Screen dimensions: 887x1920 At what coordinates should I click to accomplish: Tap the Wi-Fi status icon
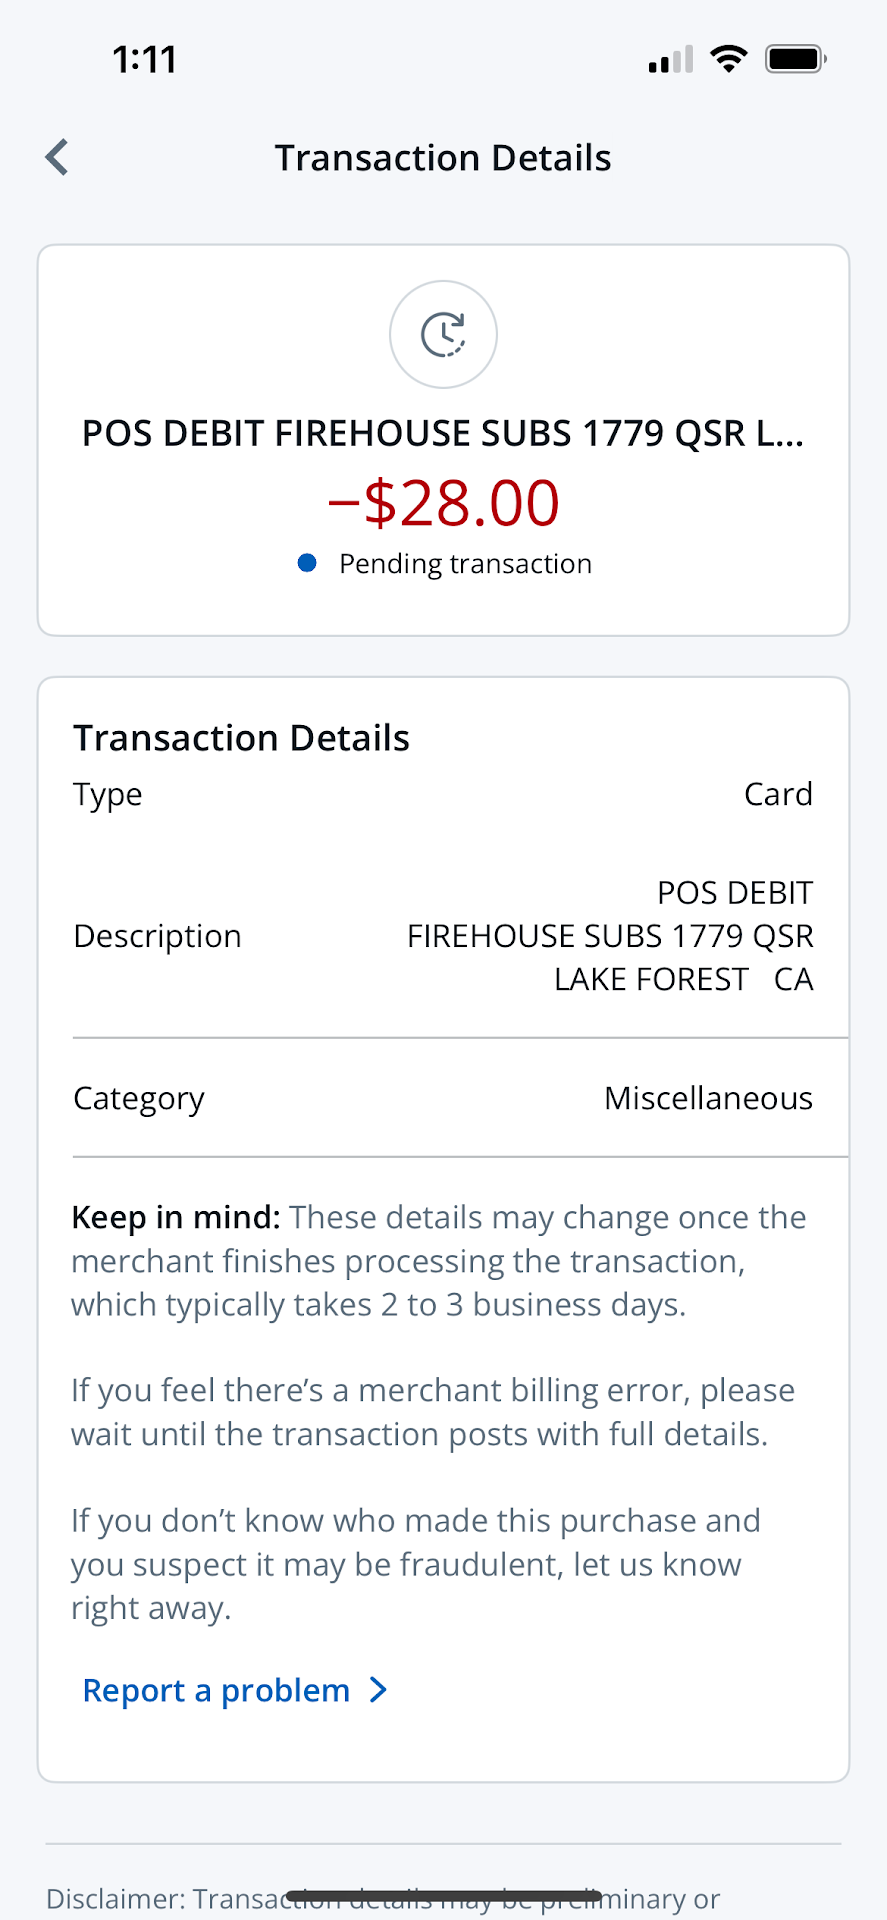tap(729, 59)
